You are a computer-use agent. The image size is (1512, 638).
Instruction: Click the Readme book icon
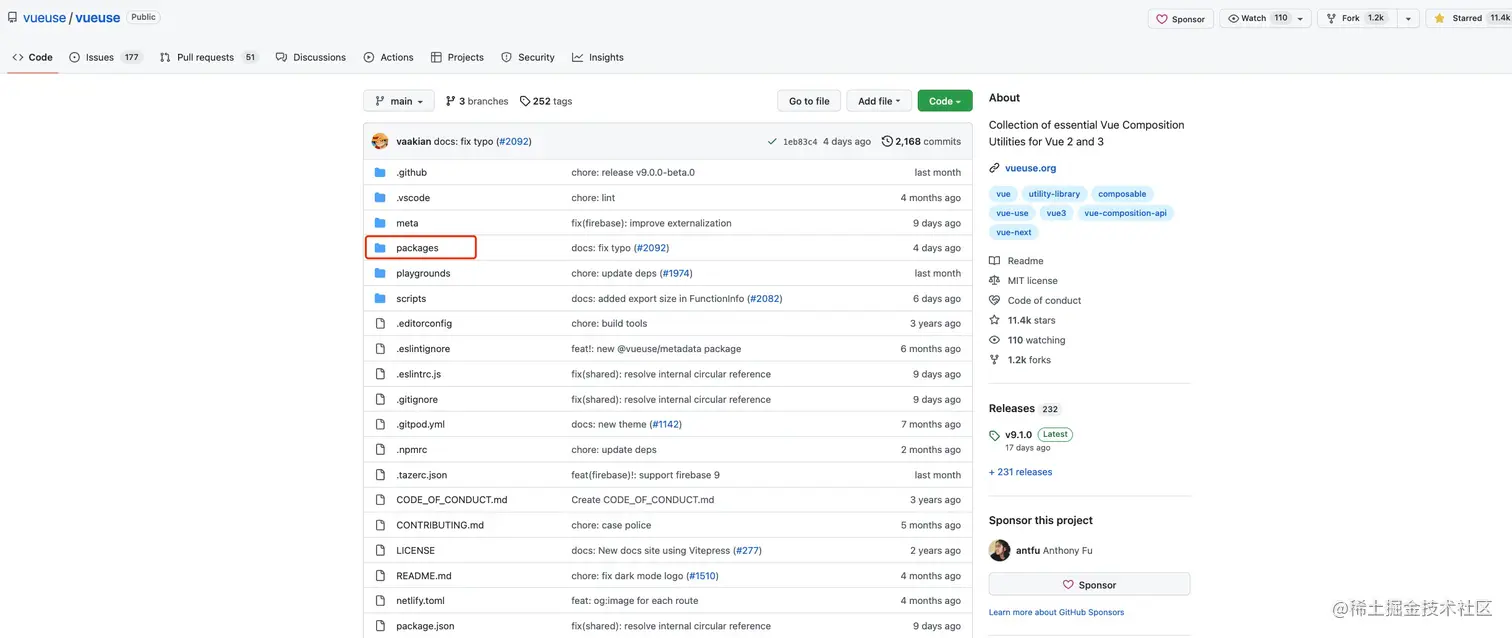[x=994, y=261]
